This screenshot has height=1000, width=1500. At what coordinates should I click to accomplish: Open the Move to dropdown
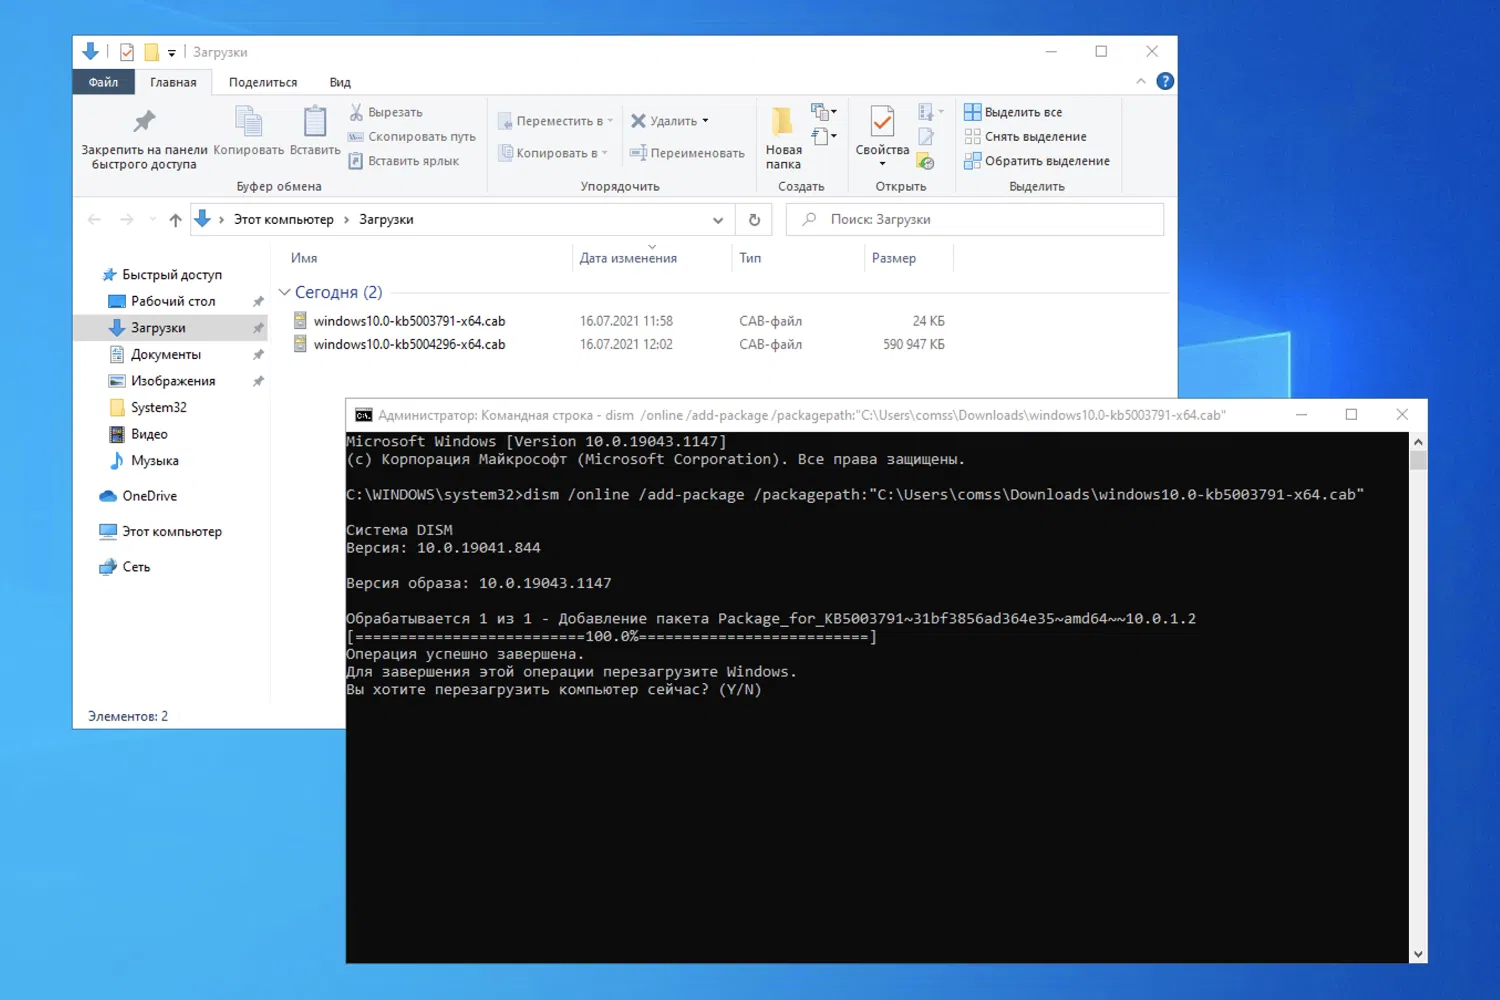[x=555, y=121]
